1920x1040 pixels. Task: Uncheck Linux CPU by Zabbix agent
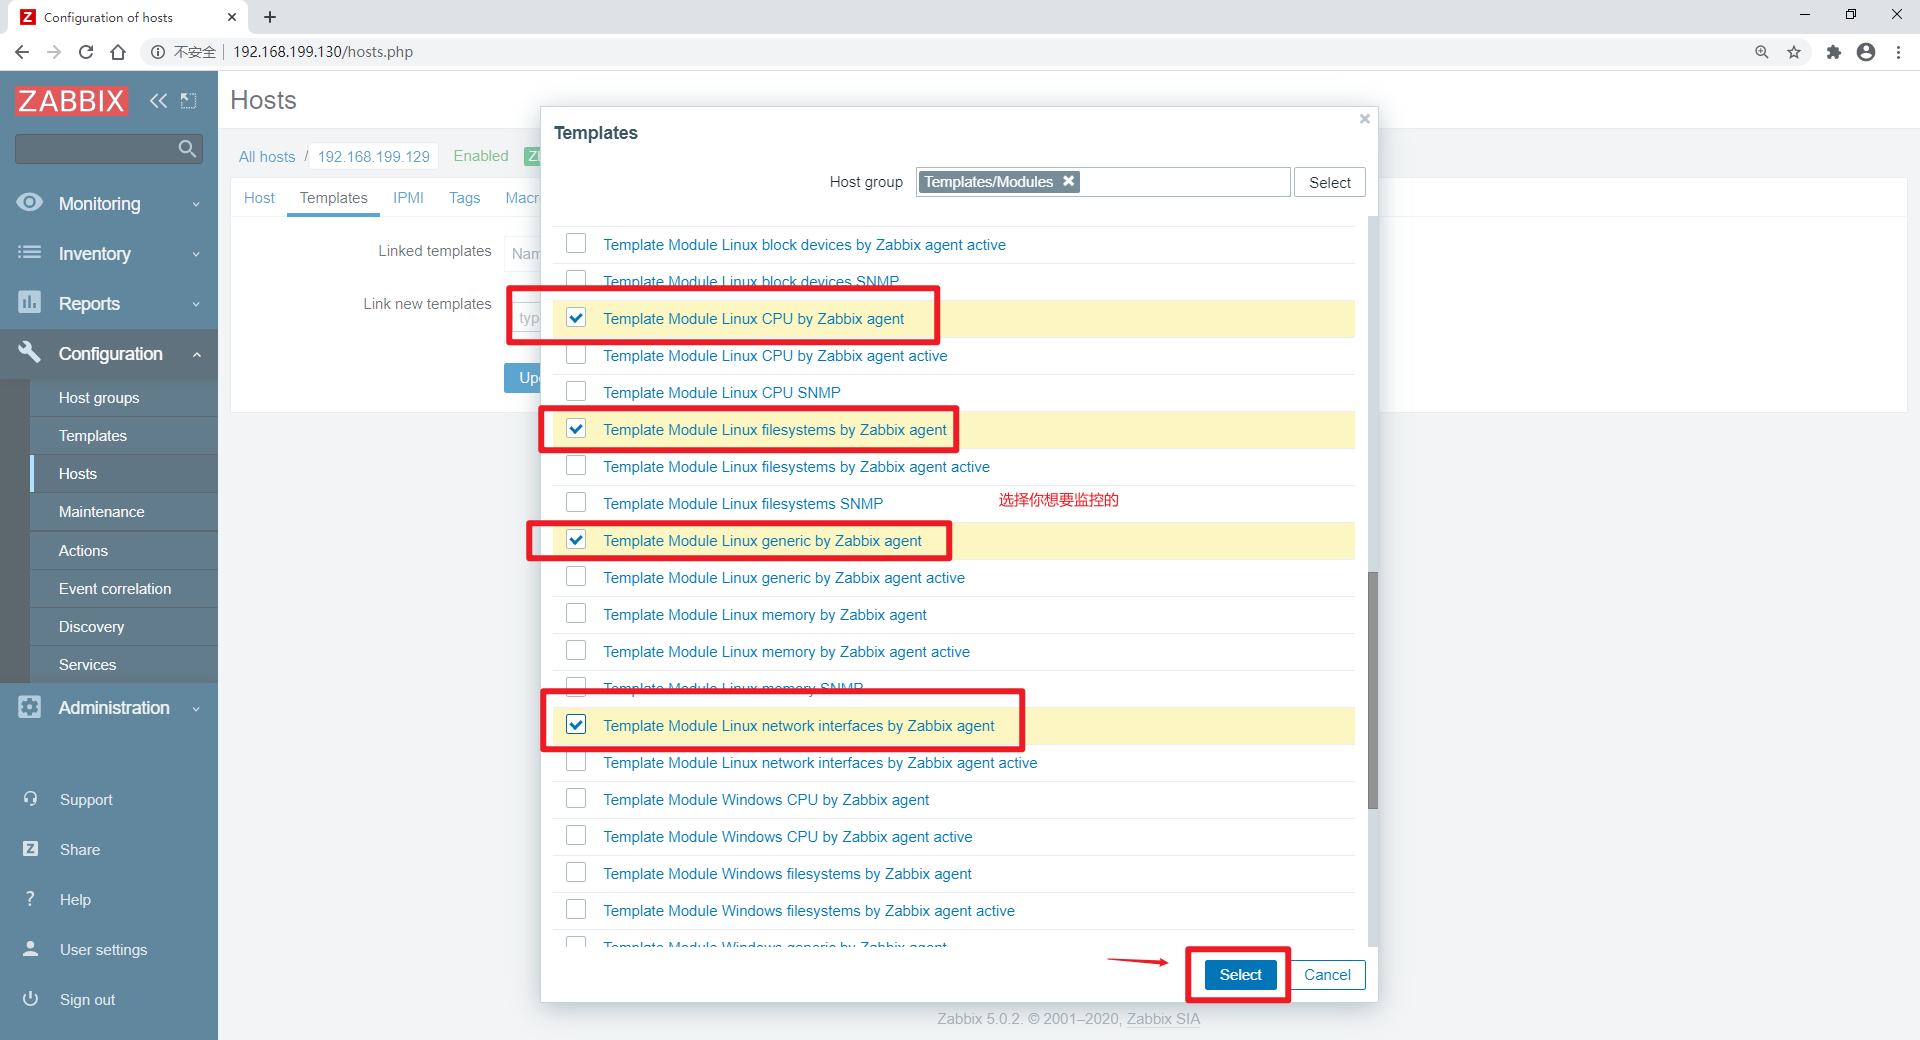click(576, 318)
